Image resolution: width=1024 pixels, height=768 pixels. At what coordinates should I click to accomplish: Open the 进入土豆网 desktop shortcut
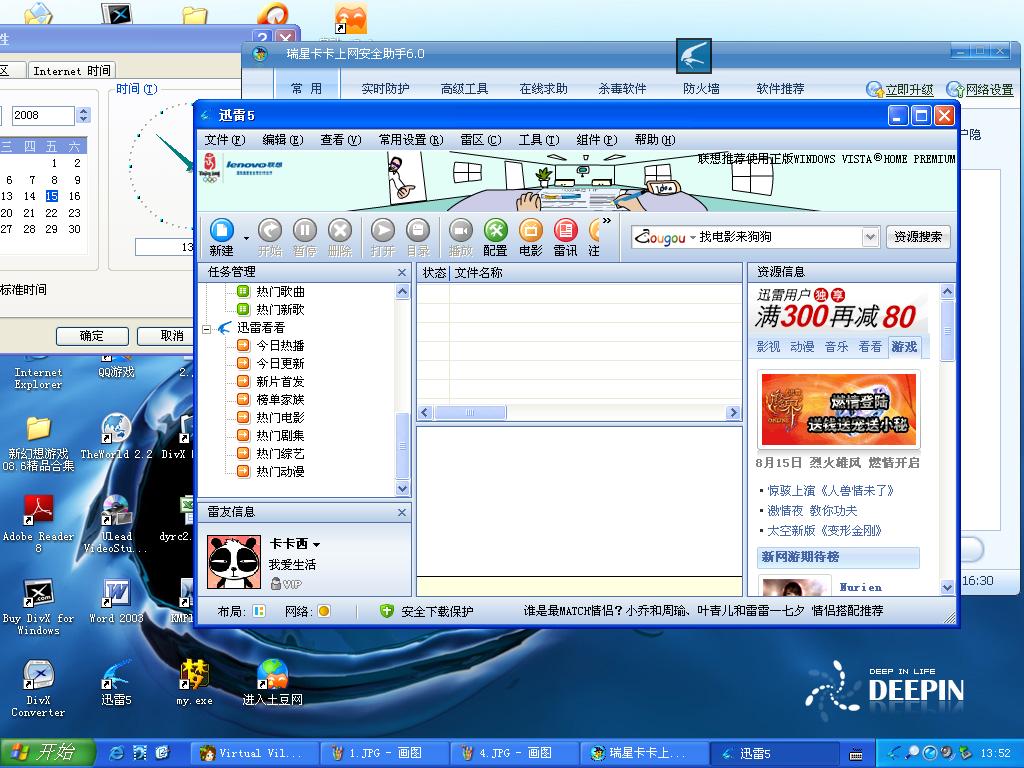[272, 683]
